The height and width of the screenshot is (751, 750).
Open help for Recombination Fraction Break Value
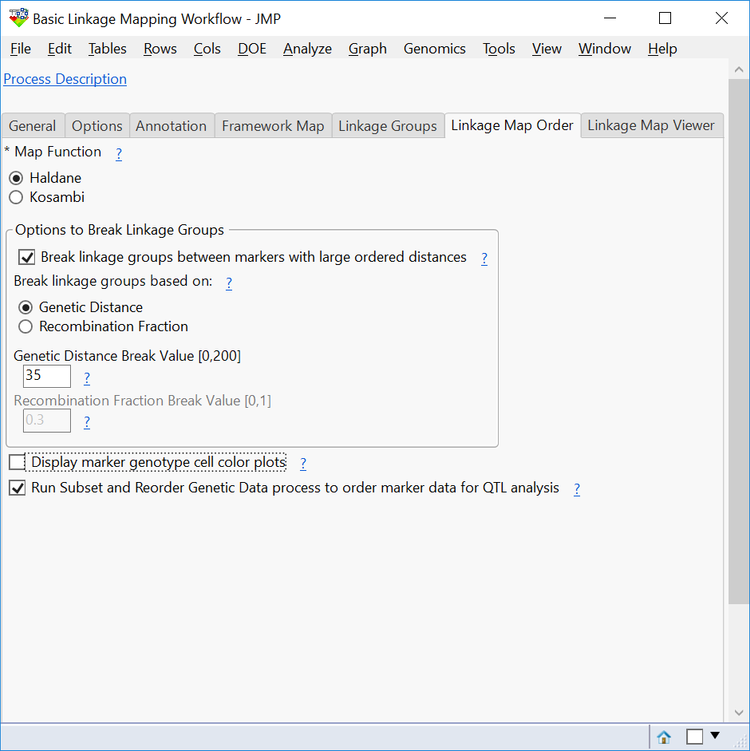click(x=87, y=422)
